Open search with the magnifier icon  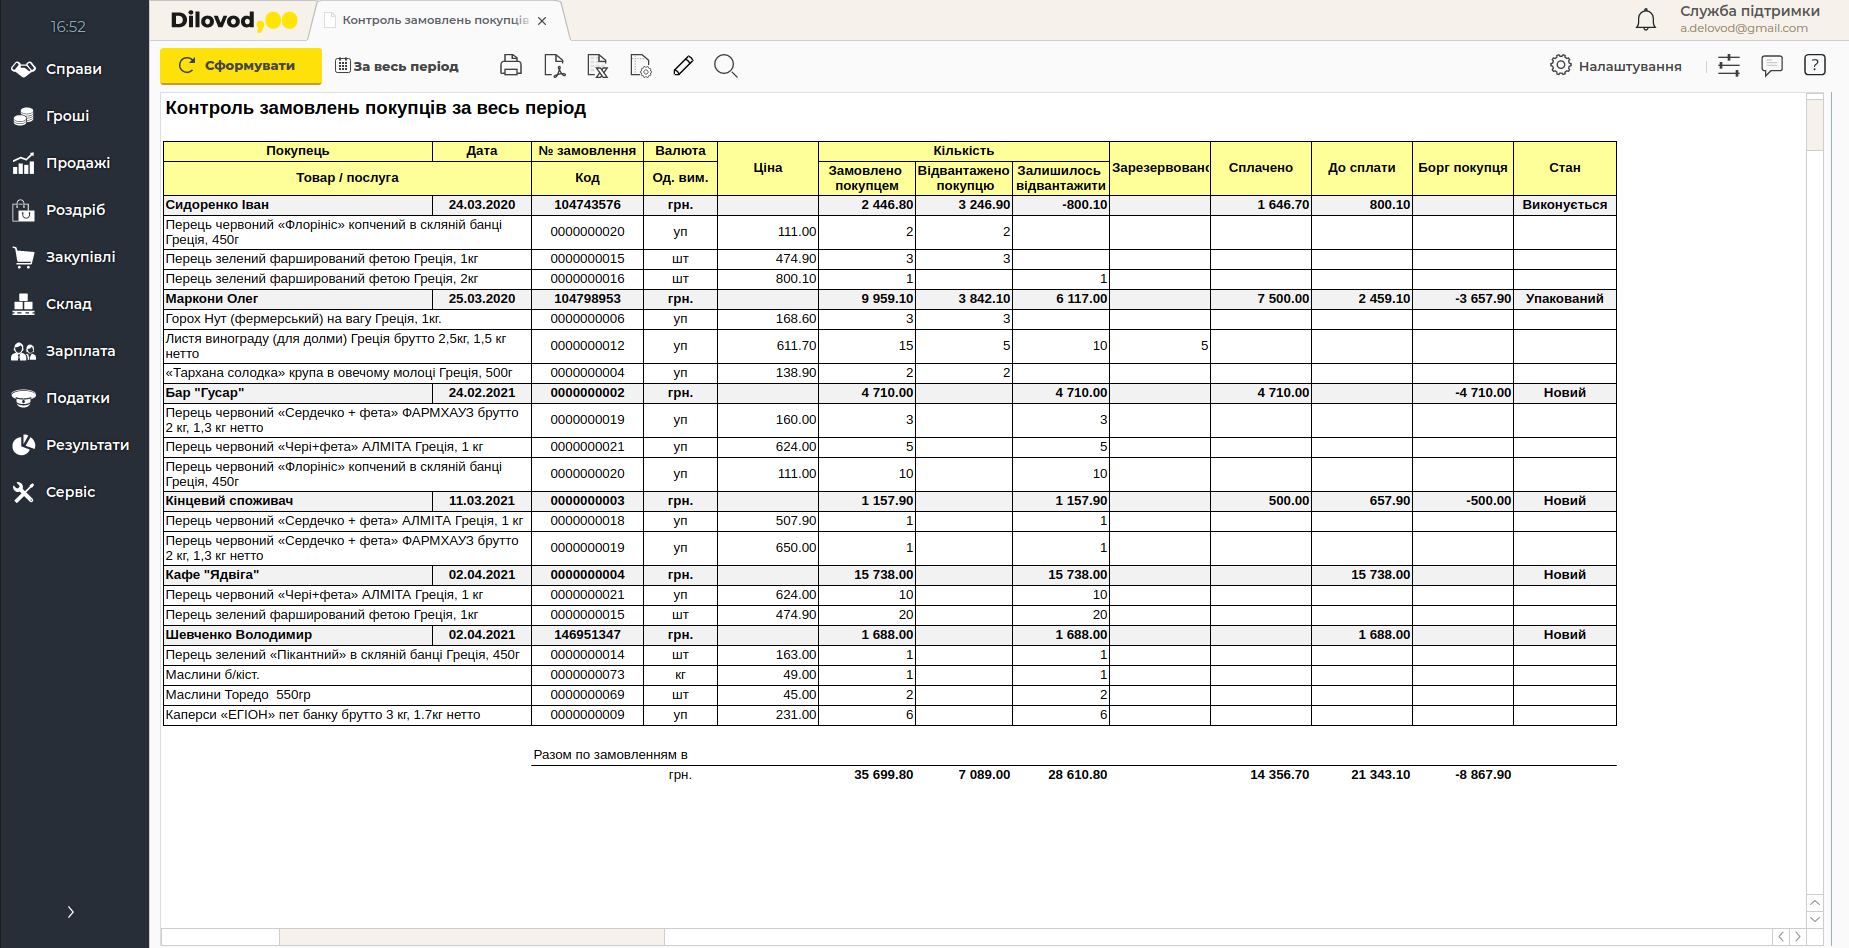726,66
